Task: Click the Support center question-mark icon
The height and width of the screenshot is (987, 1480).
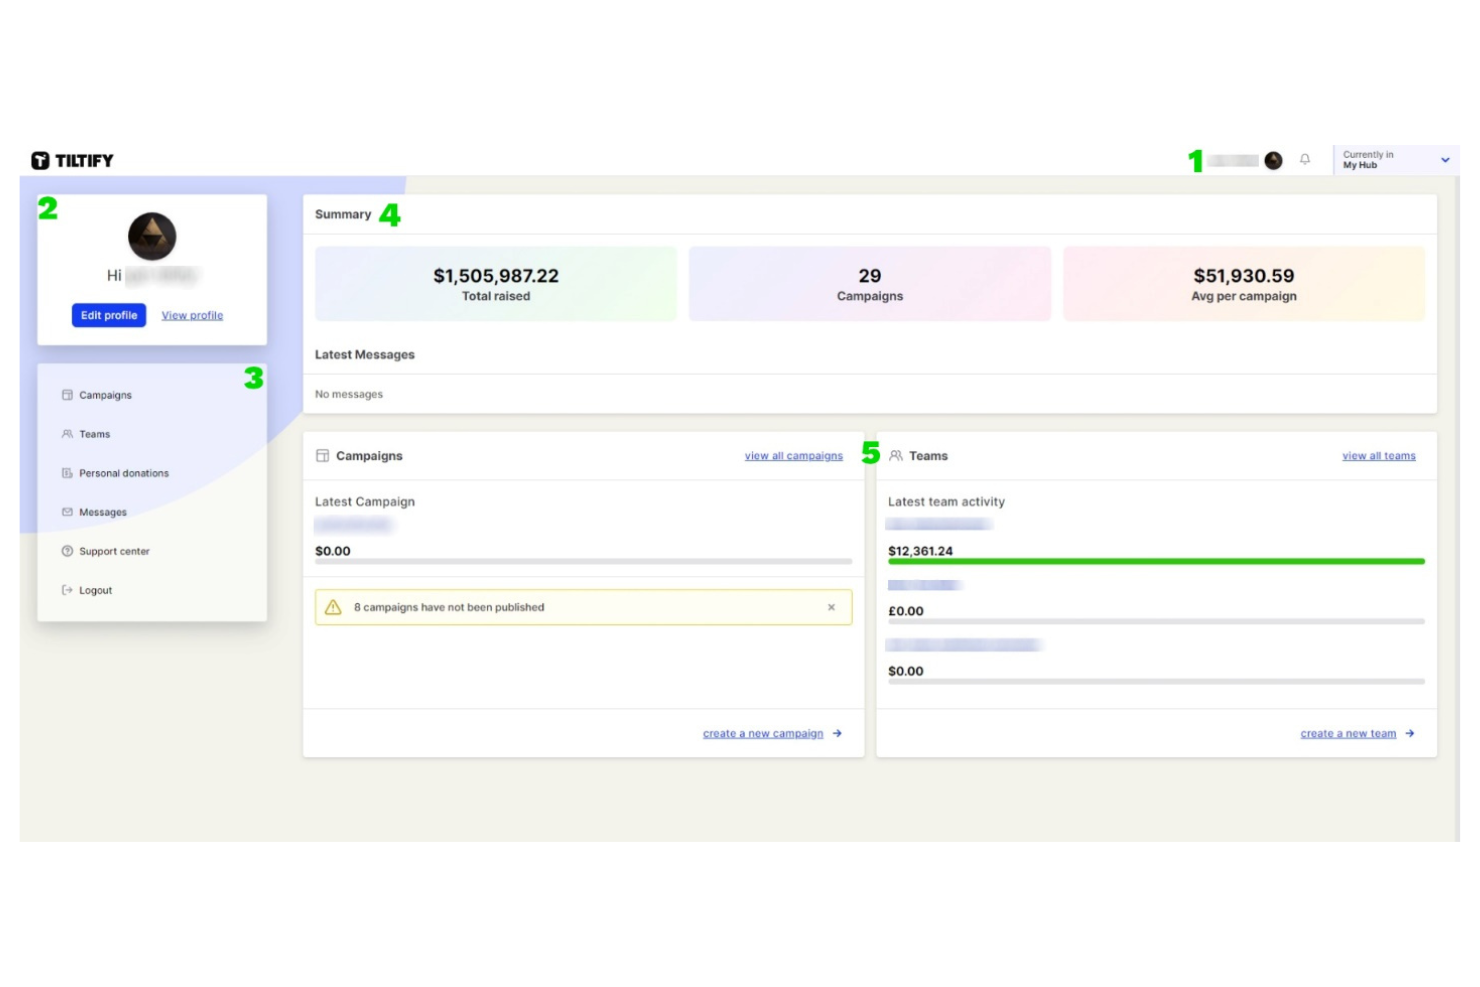Action: [66, 551]
